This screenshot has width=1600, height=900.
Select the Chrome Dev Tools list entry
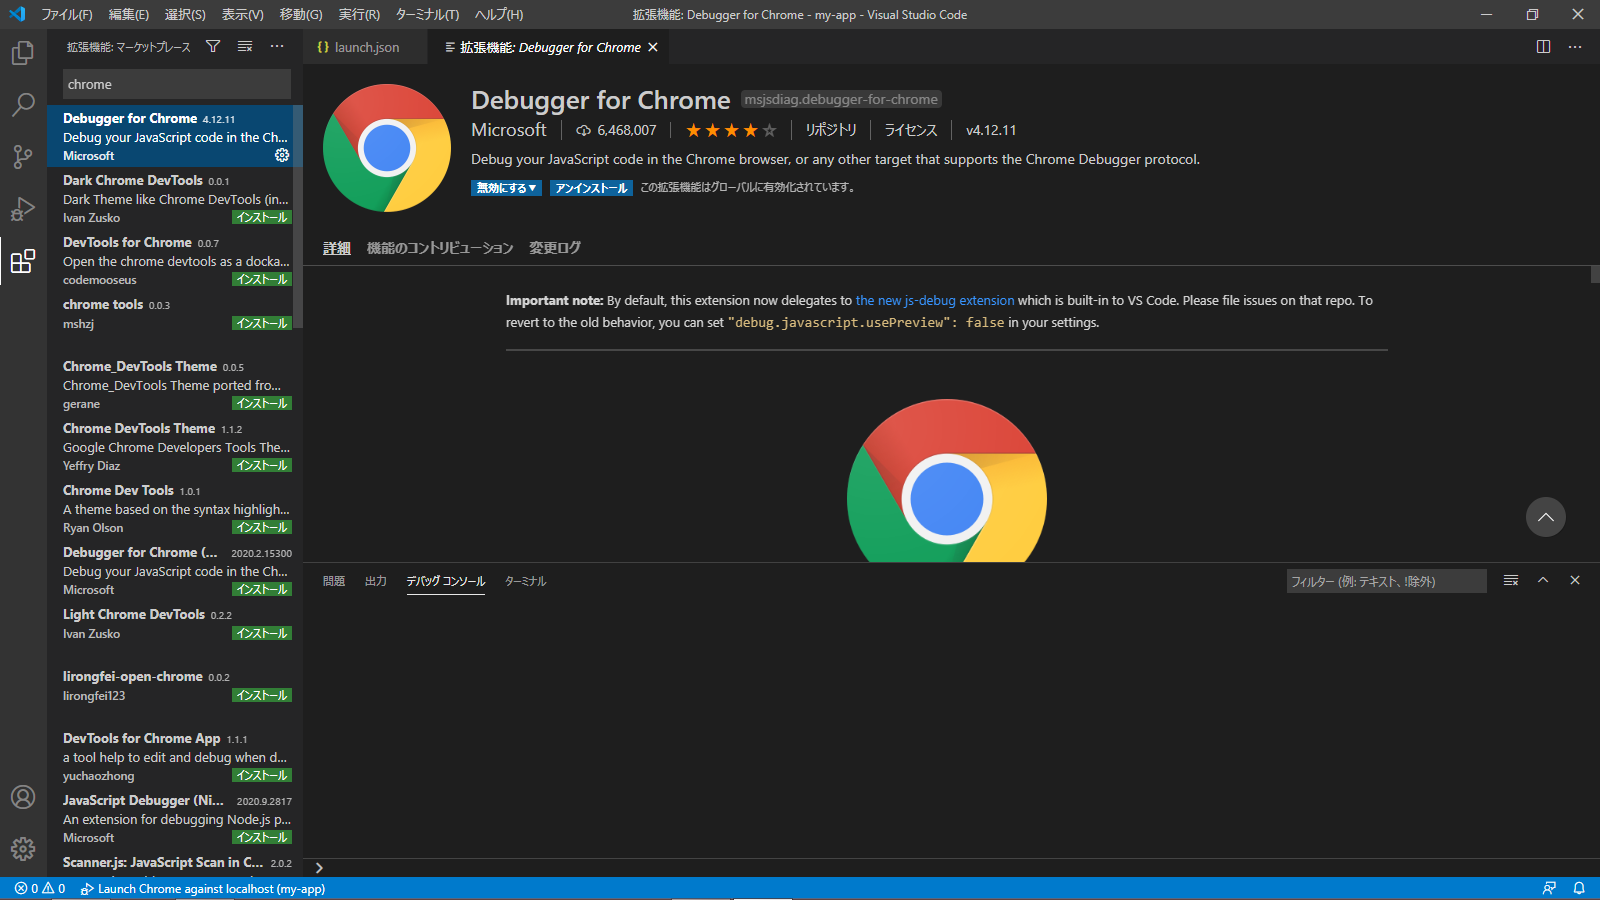click(x=175, y=508)
